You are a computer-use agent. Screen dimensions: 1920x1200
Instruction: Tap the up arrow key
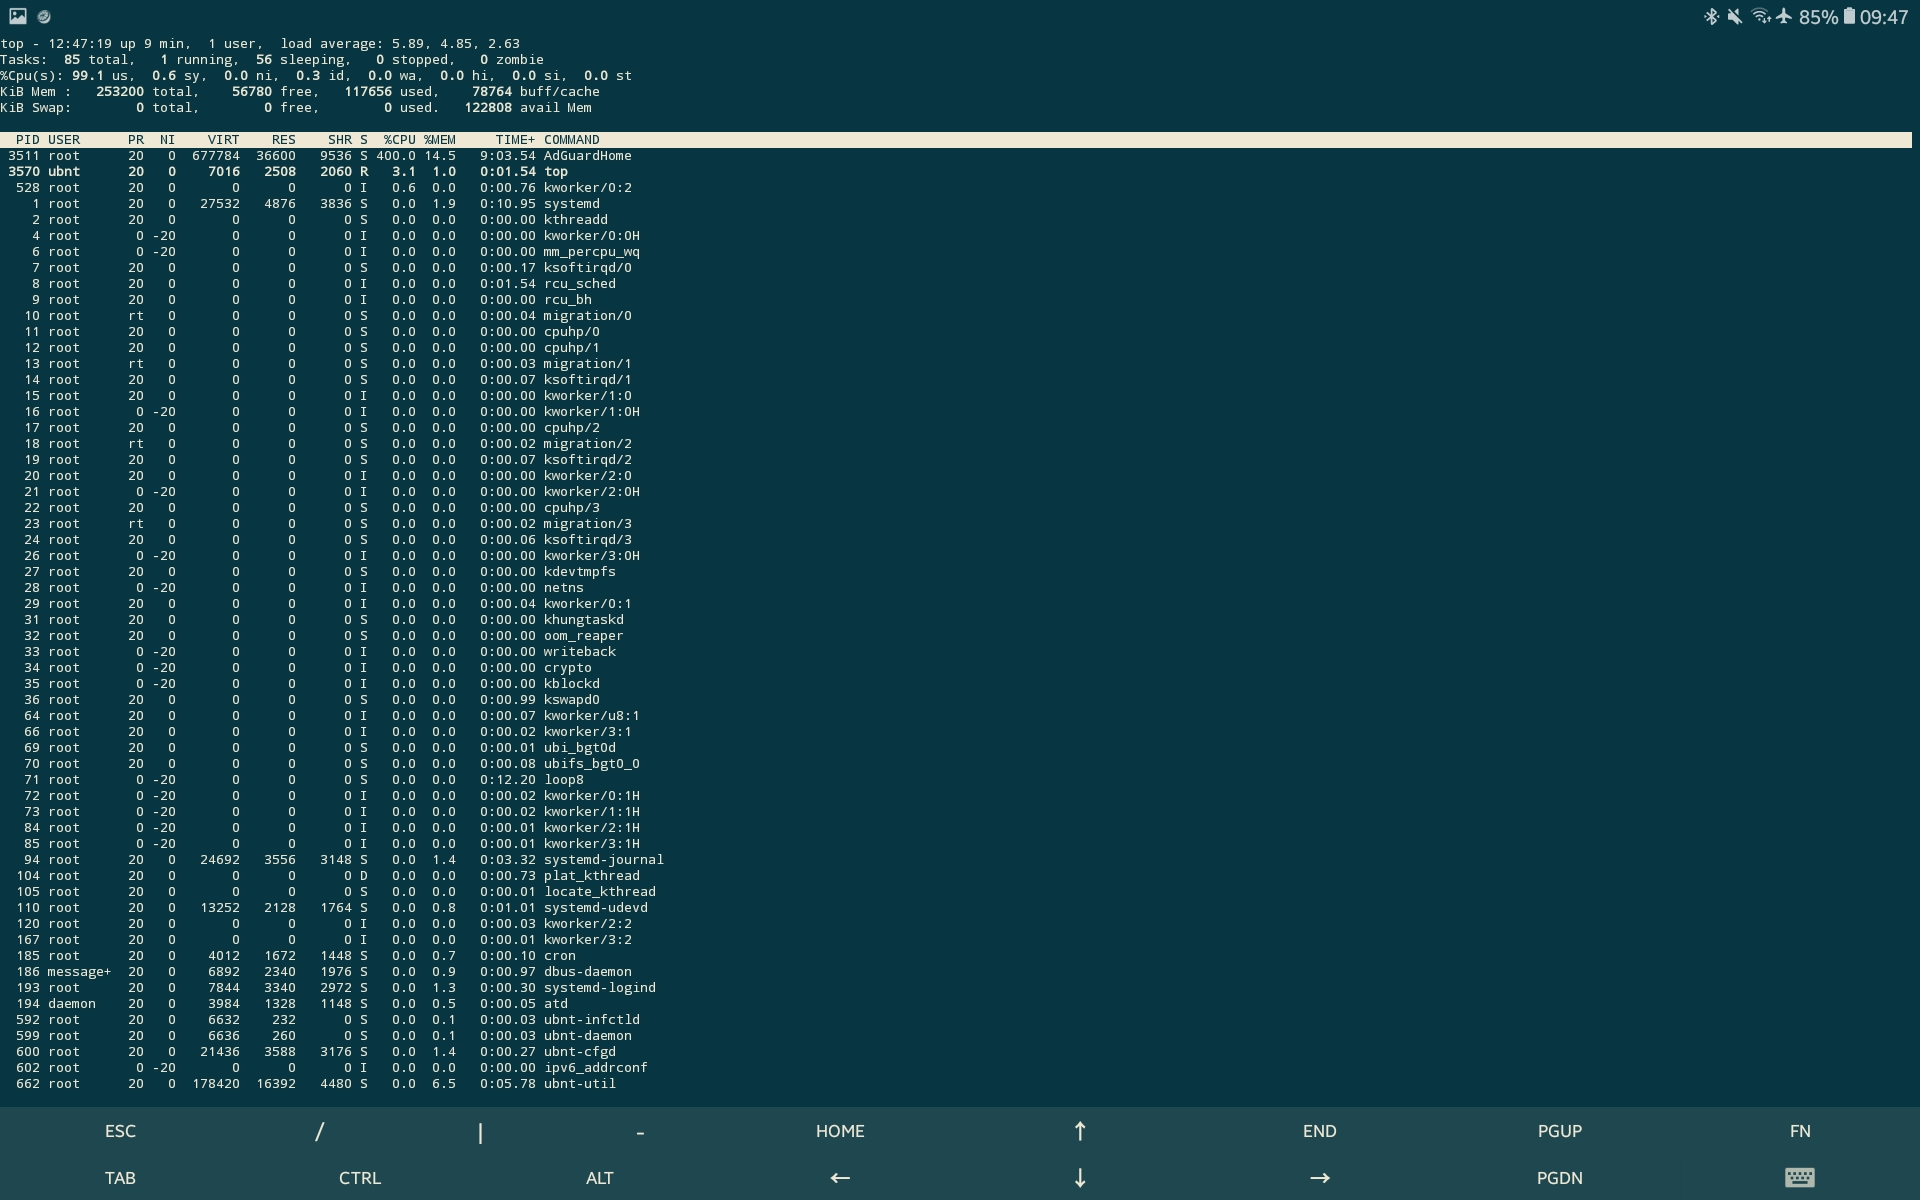1080,1131
